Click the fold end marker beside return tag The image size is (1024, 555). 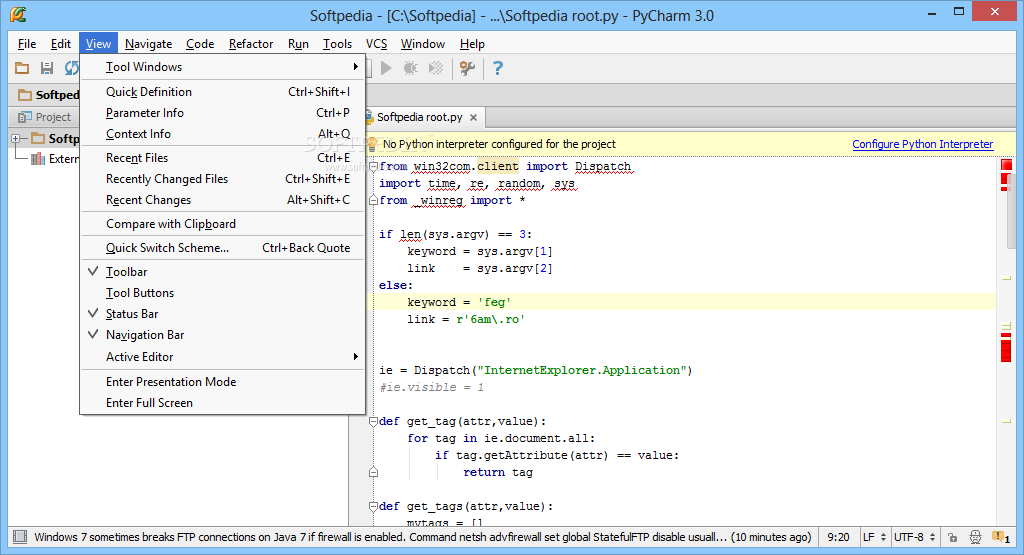coord(373,472)
